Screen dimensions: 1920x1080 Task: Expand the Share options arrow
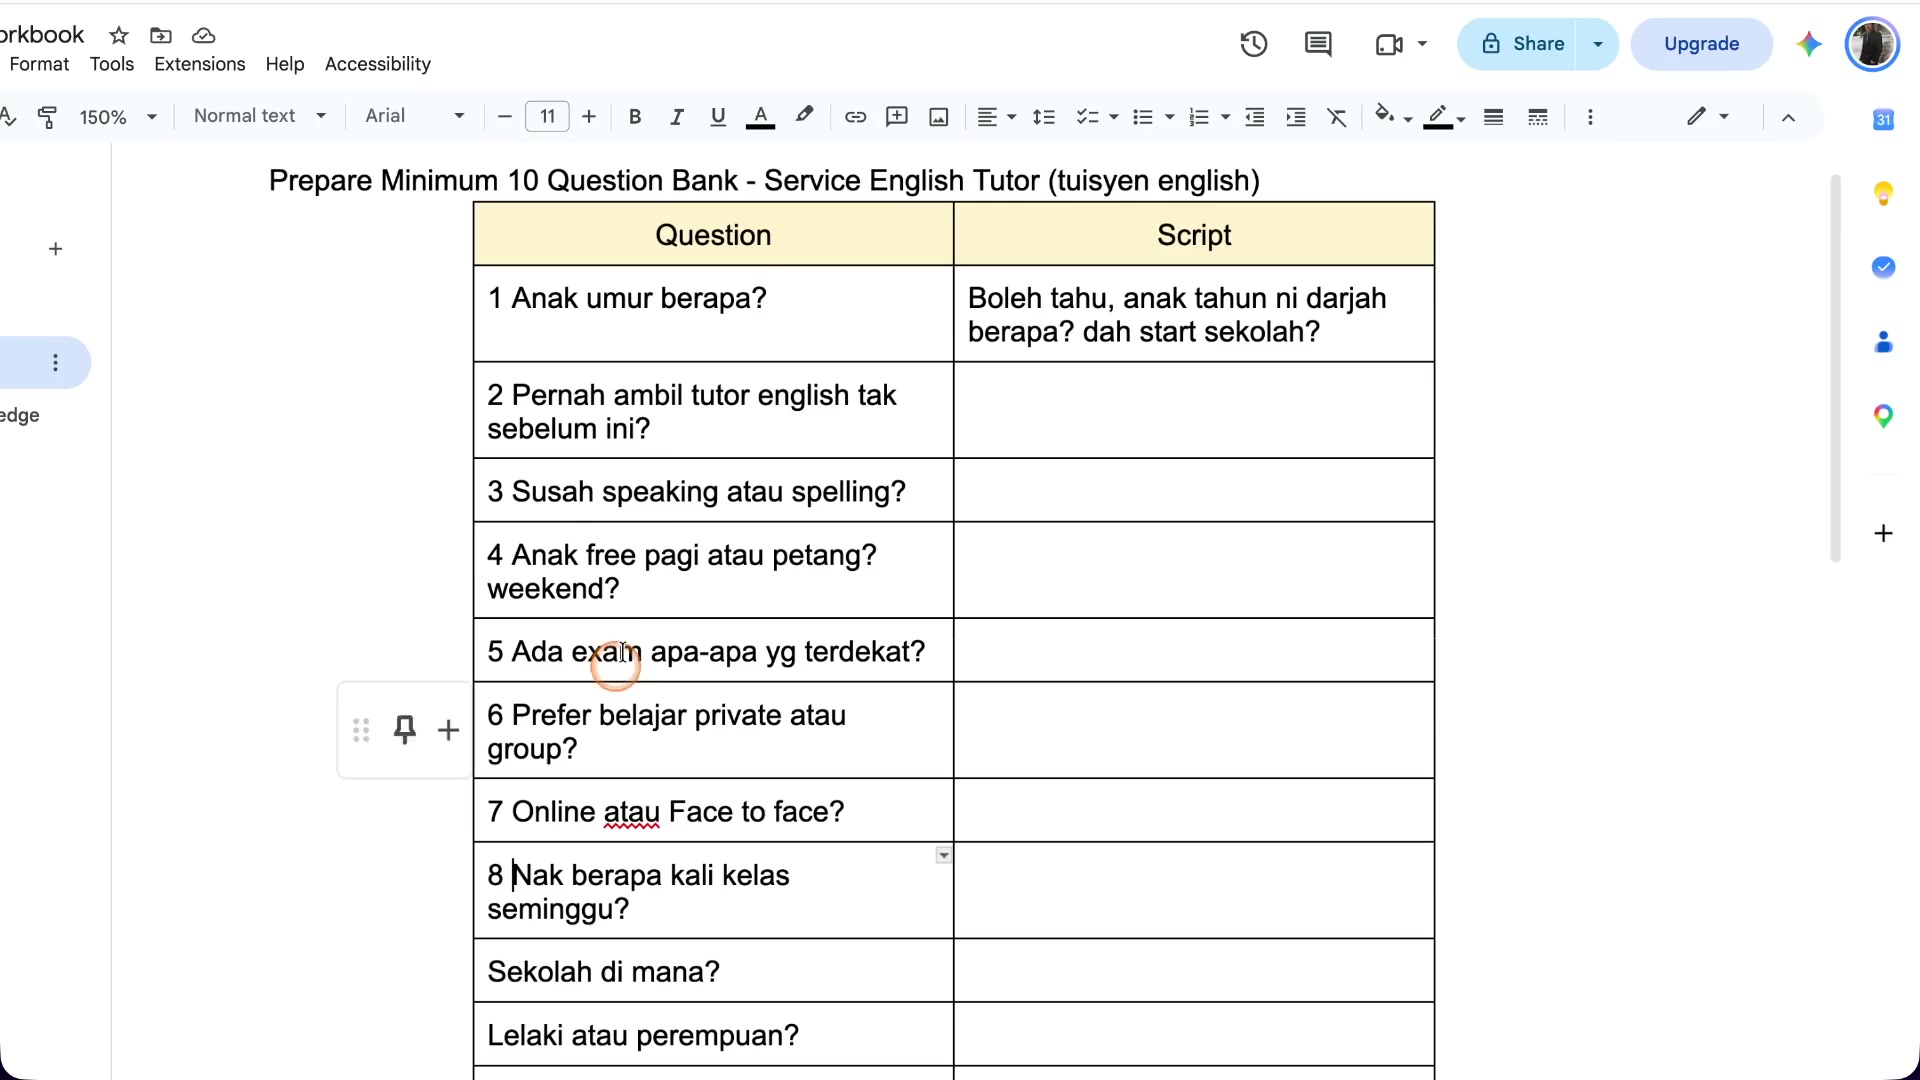pyautogui.click(x=1597, y=44)
